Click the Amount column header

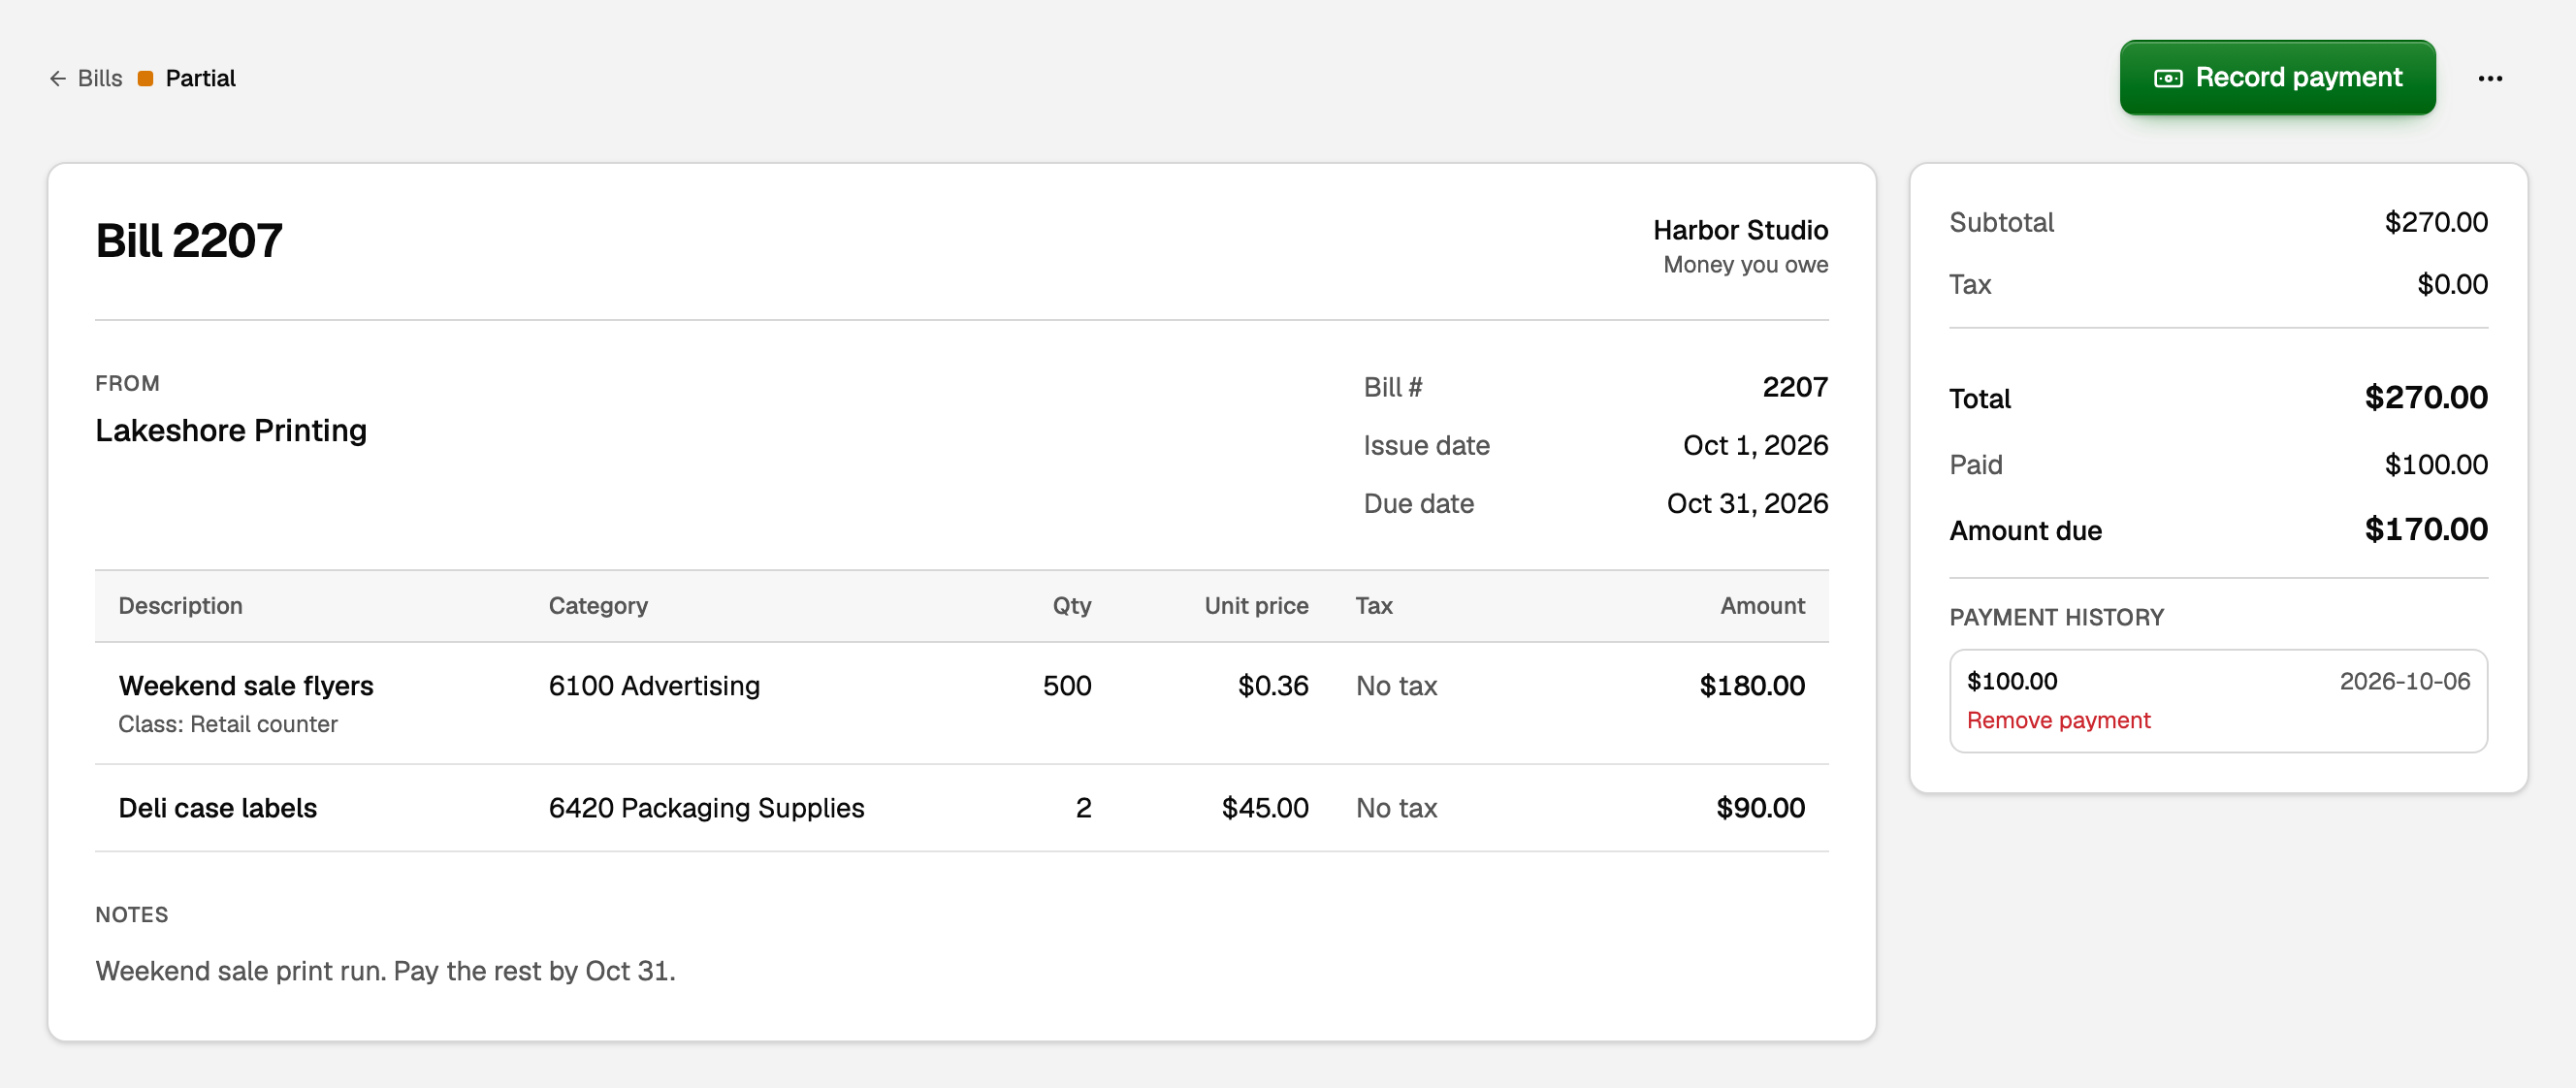pos(1762,605)
